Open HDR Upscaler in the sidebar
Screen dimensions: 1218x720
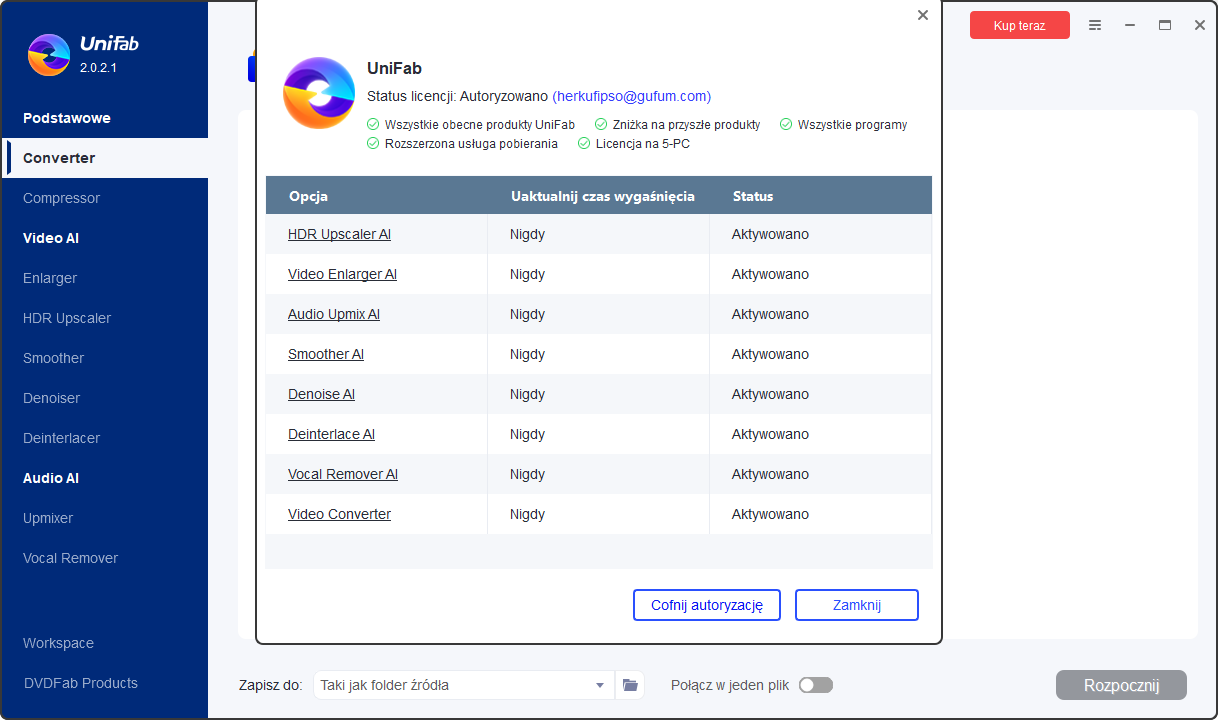coord(104,318)
